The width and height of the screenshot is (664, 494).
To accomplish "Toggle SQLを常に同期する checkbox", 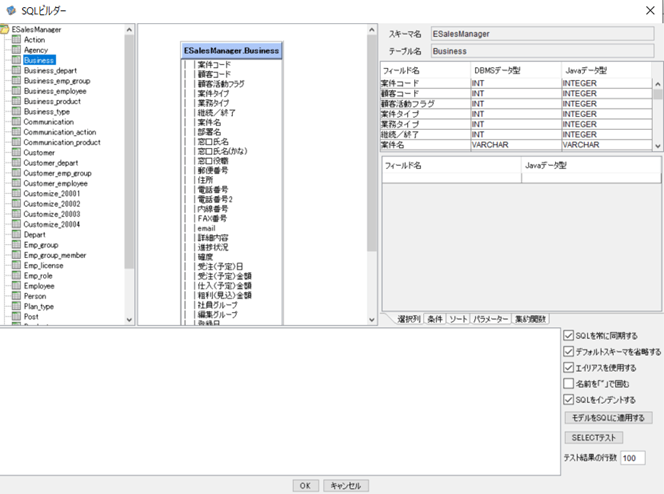I will tap(568, 336).
